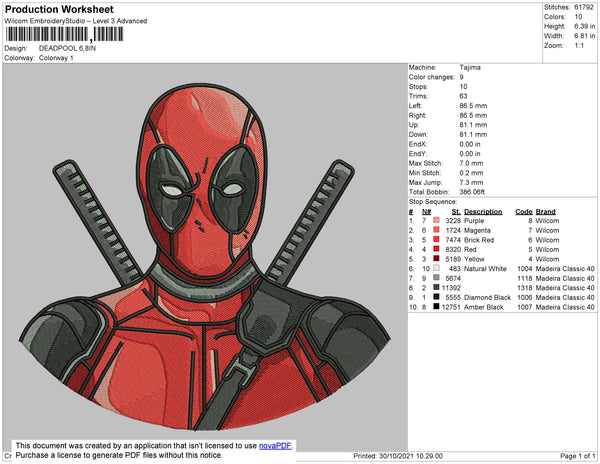Click the Deadpool embroidery design preview
Viewport: 600px width, 464px height.
205,257
